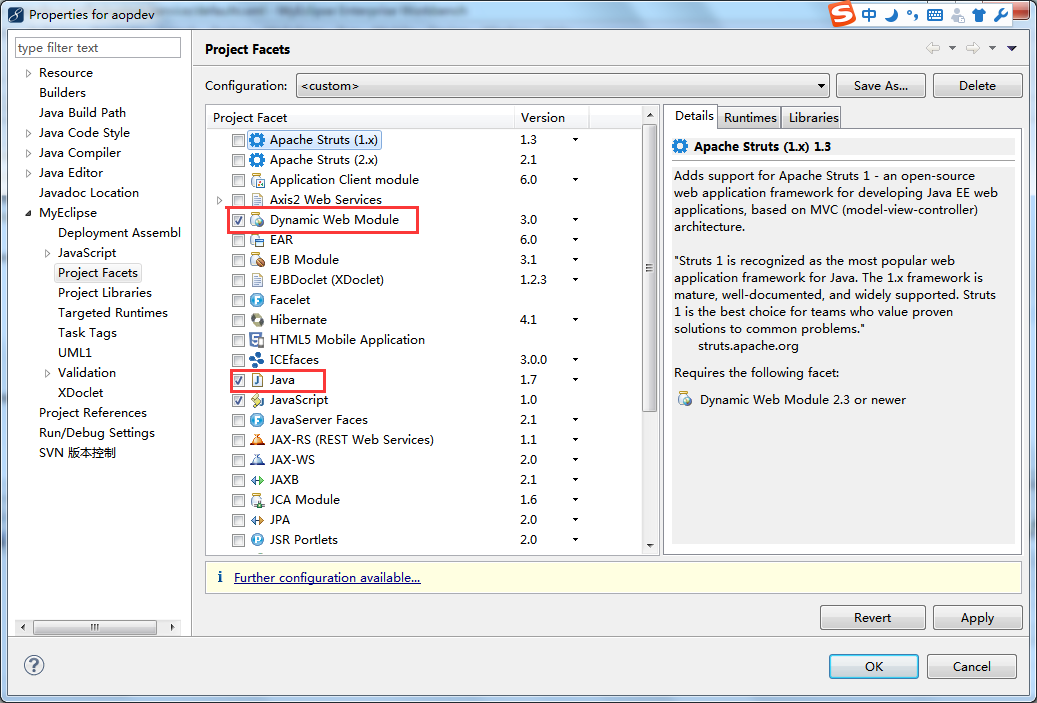Image resolution: width=1037 pixels, height=703 pixels.
Task: Click the Java facet J icon
Action: click(x=257, y=380)
